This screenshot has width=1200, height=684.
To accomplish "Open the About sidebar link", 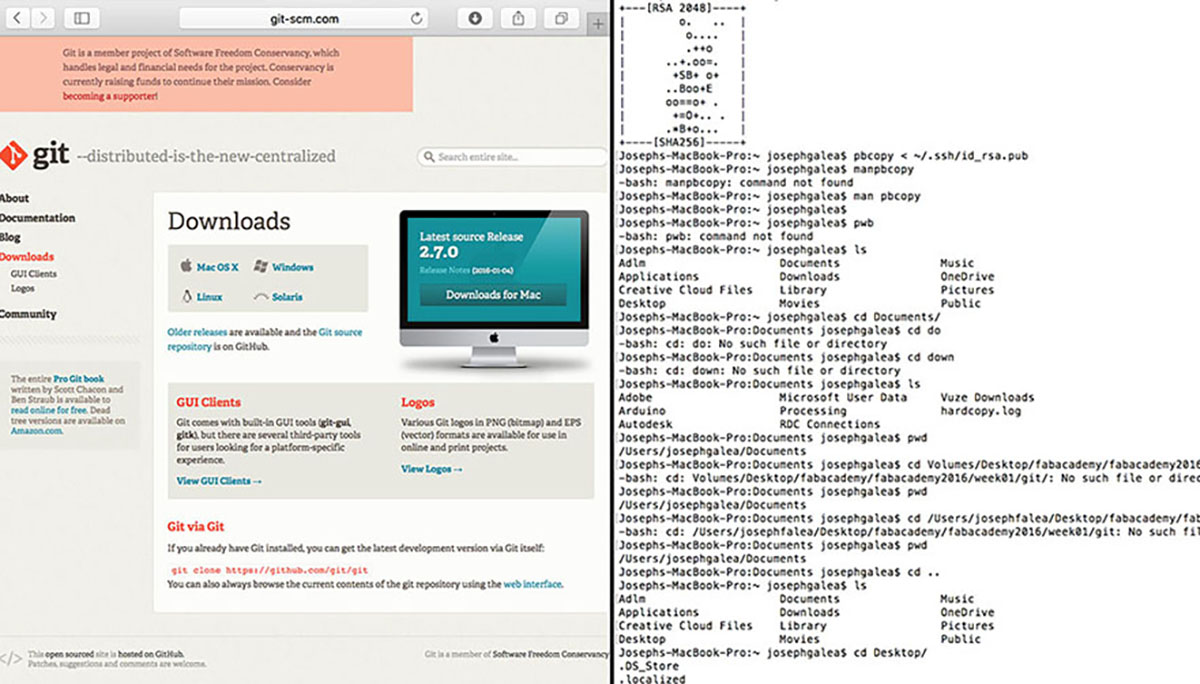I will click(x=14, y=198).
